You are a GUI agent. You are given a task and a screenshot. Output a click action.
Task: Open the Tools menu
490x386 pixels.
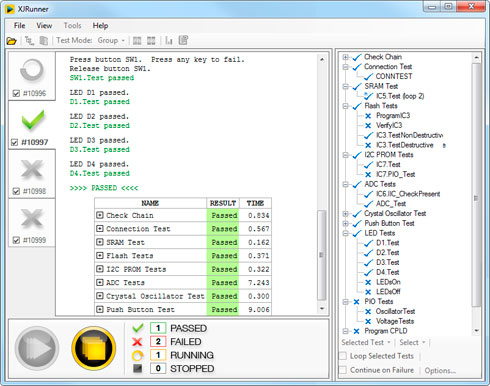tap(72, 26)
